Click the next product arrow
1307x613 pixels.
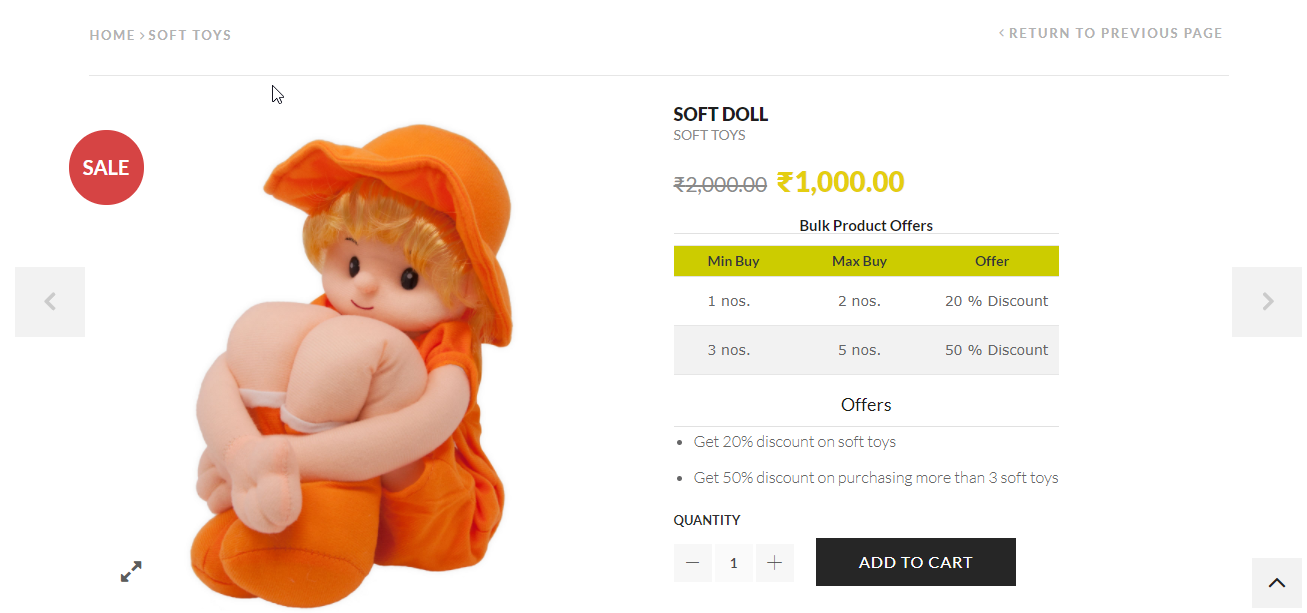(x=1267, y=301)
